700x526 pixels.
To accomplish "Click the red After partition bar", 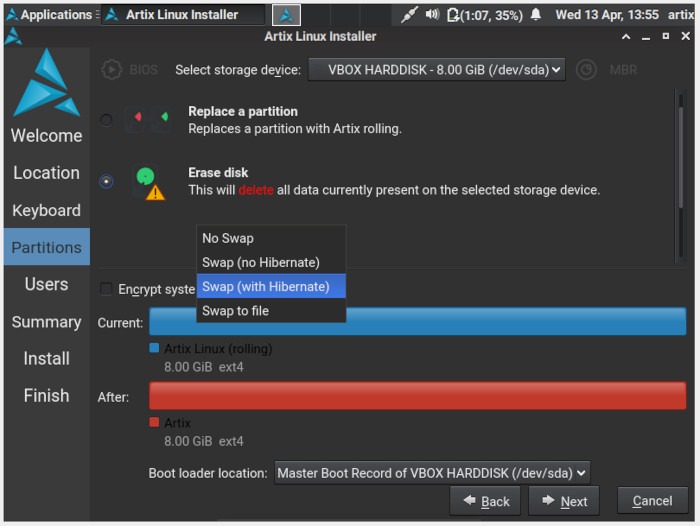I will (418, 396).
